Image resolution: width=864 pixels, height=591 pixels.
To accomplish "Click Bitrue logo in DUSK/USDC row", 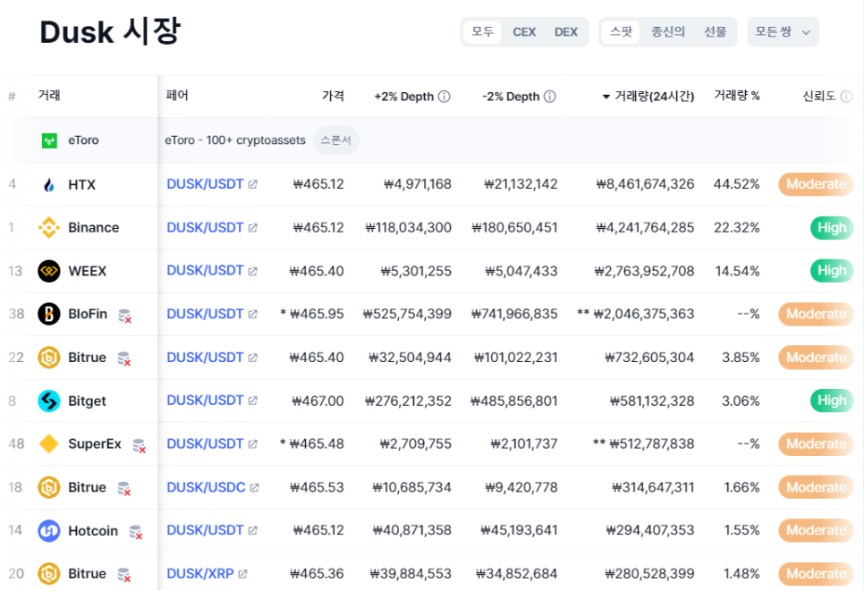I will click(49, 487).
